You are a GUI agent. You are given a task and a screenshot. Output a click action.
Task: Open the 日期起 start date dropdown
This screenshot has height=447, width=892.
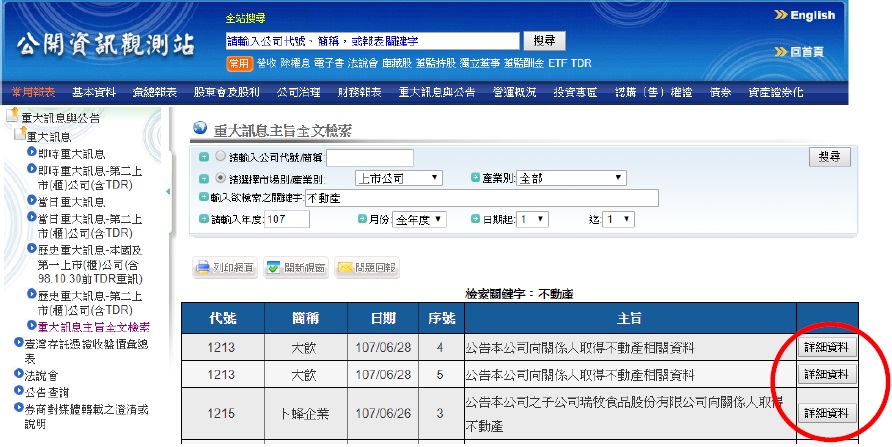click(x=533, y=219)
